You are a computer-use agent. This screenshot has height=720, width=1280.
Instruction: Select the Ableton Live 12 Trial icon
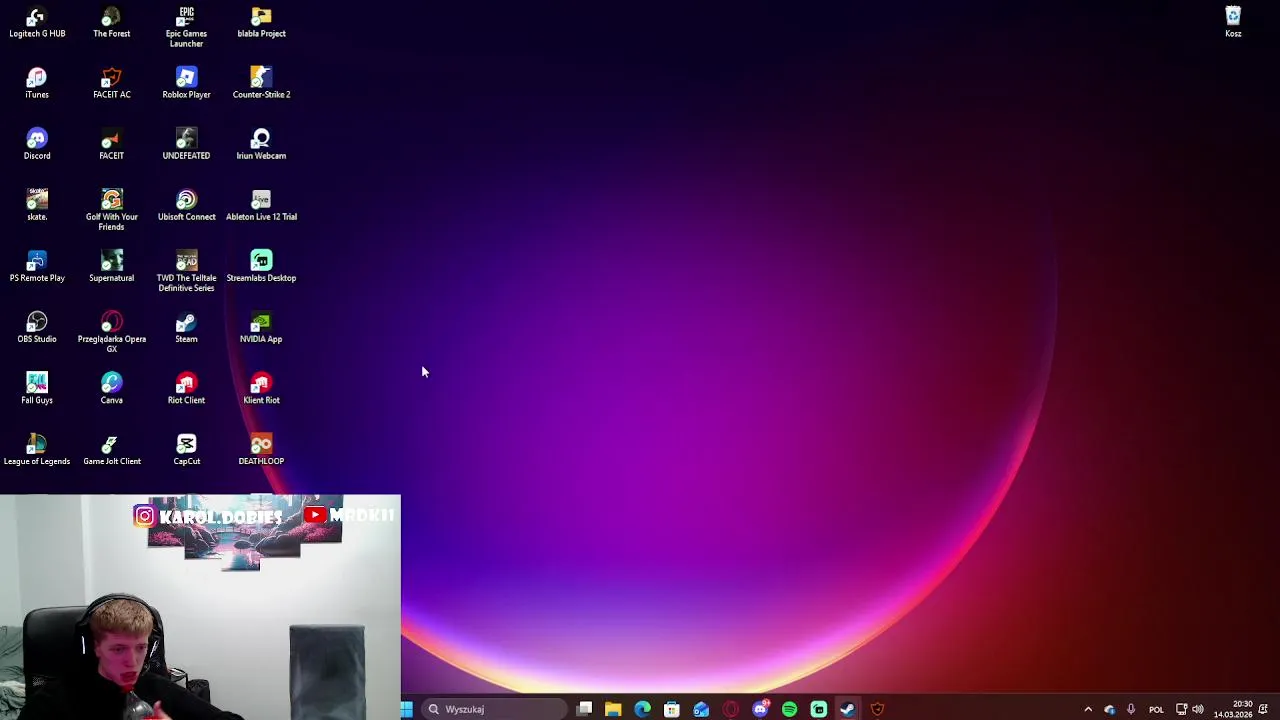261,206
